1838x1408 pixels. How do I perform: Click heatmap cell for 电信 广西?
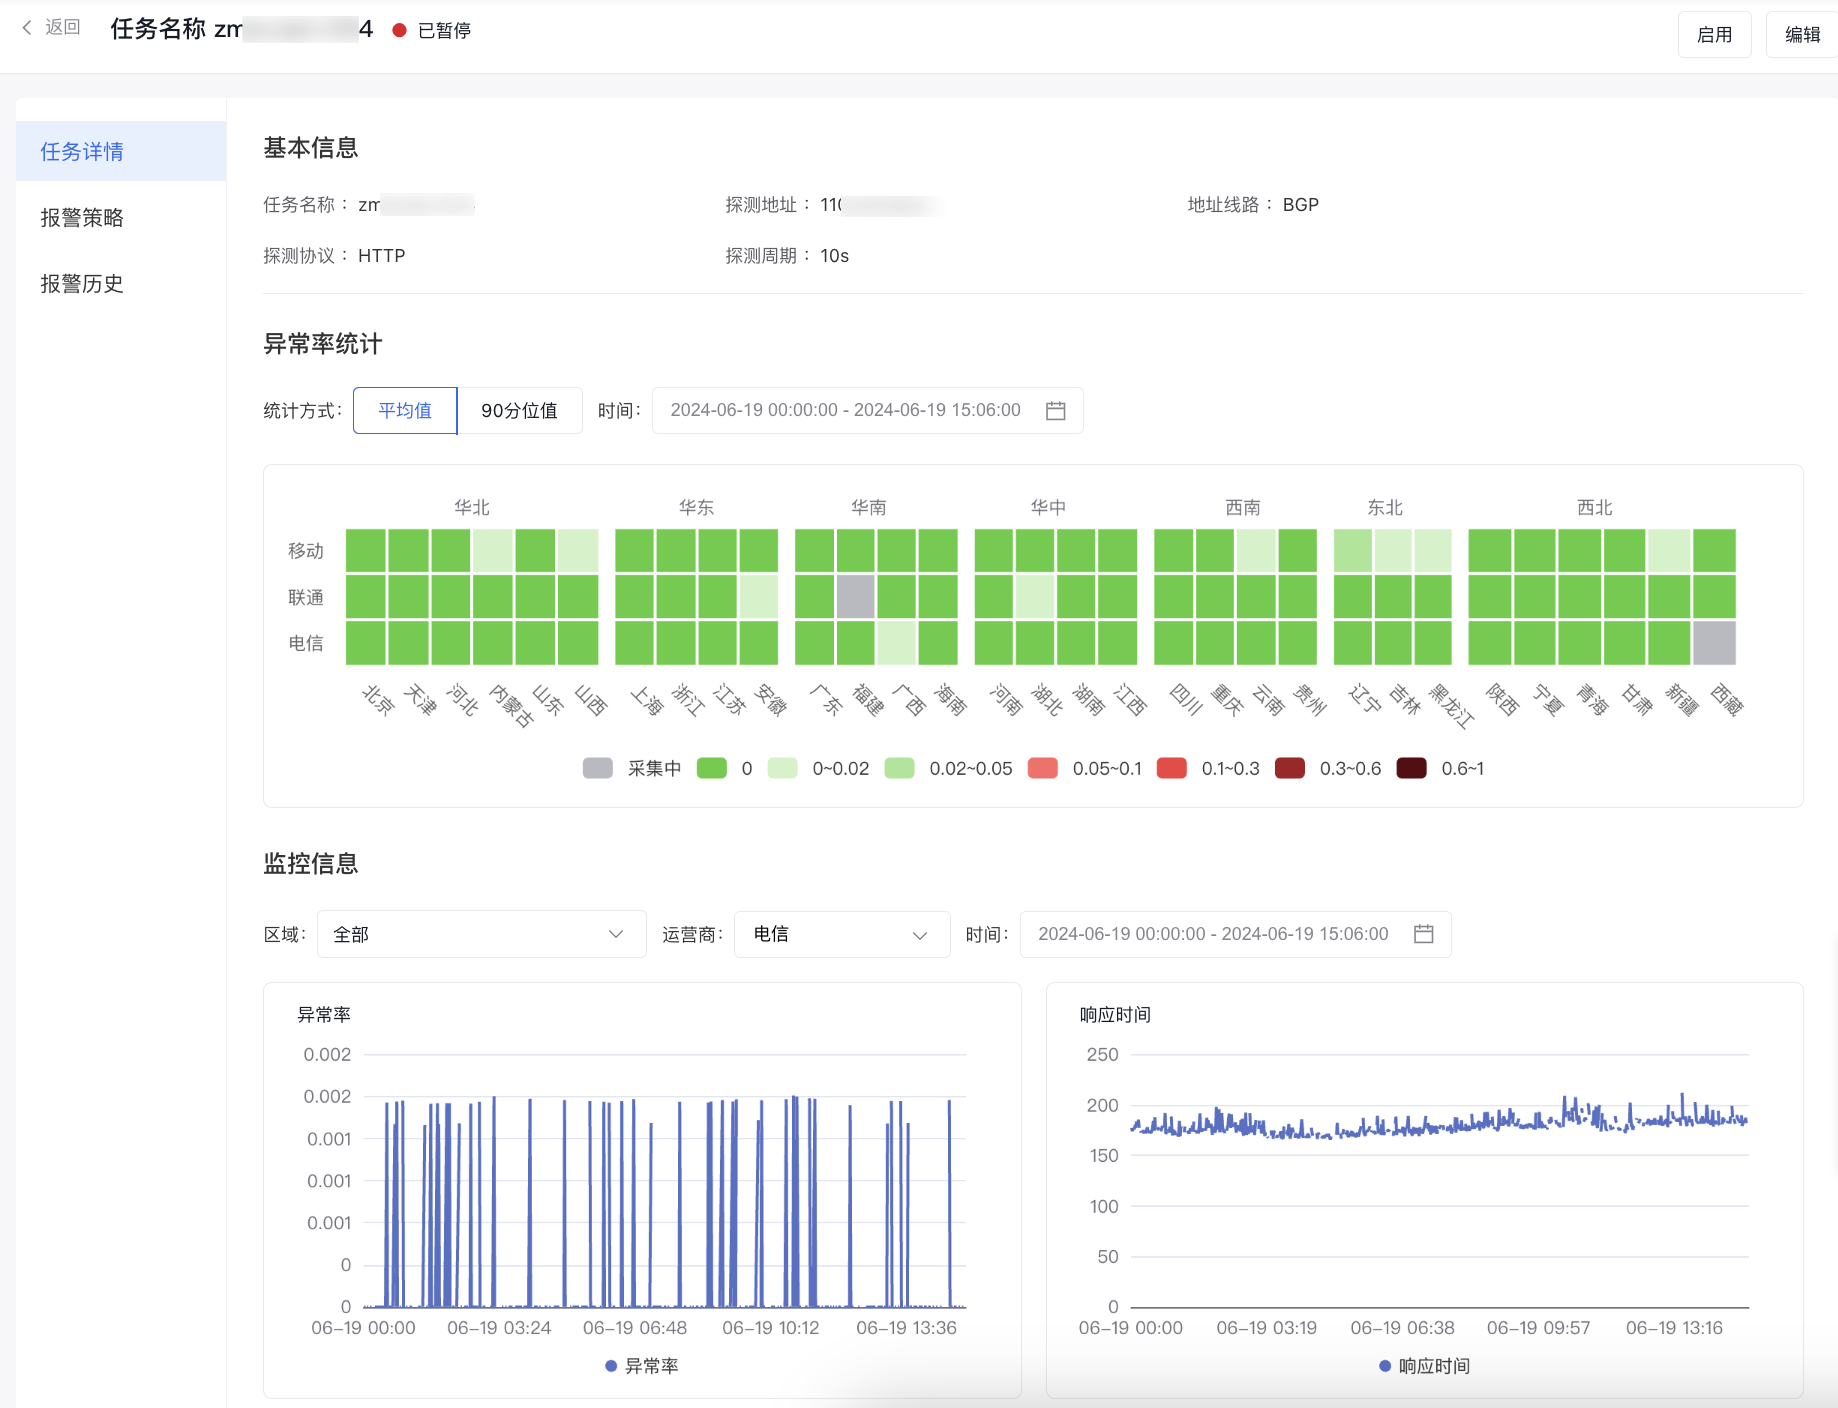[x=897, y=643]
